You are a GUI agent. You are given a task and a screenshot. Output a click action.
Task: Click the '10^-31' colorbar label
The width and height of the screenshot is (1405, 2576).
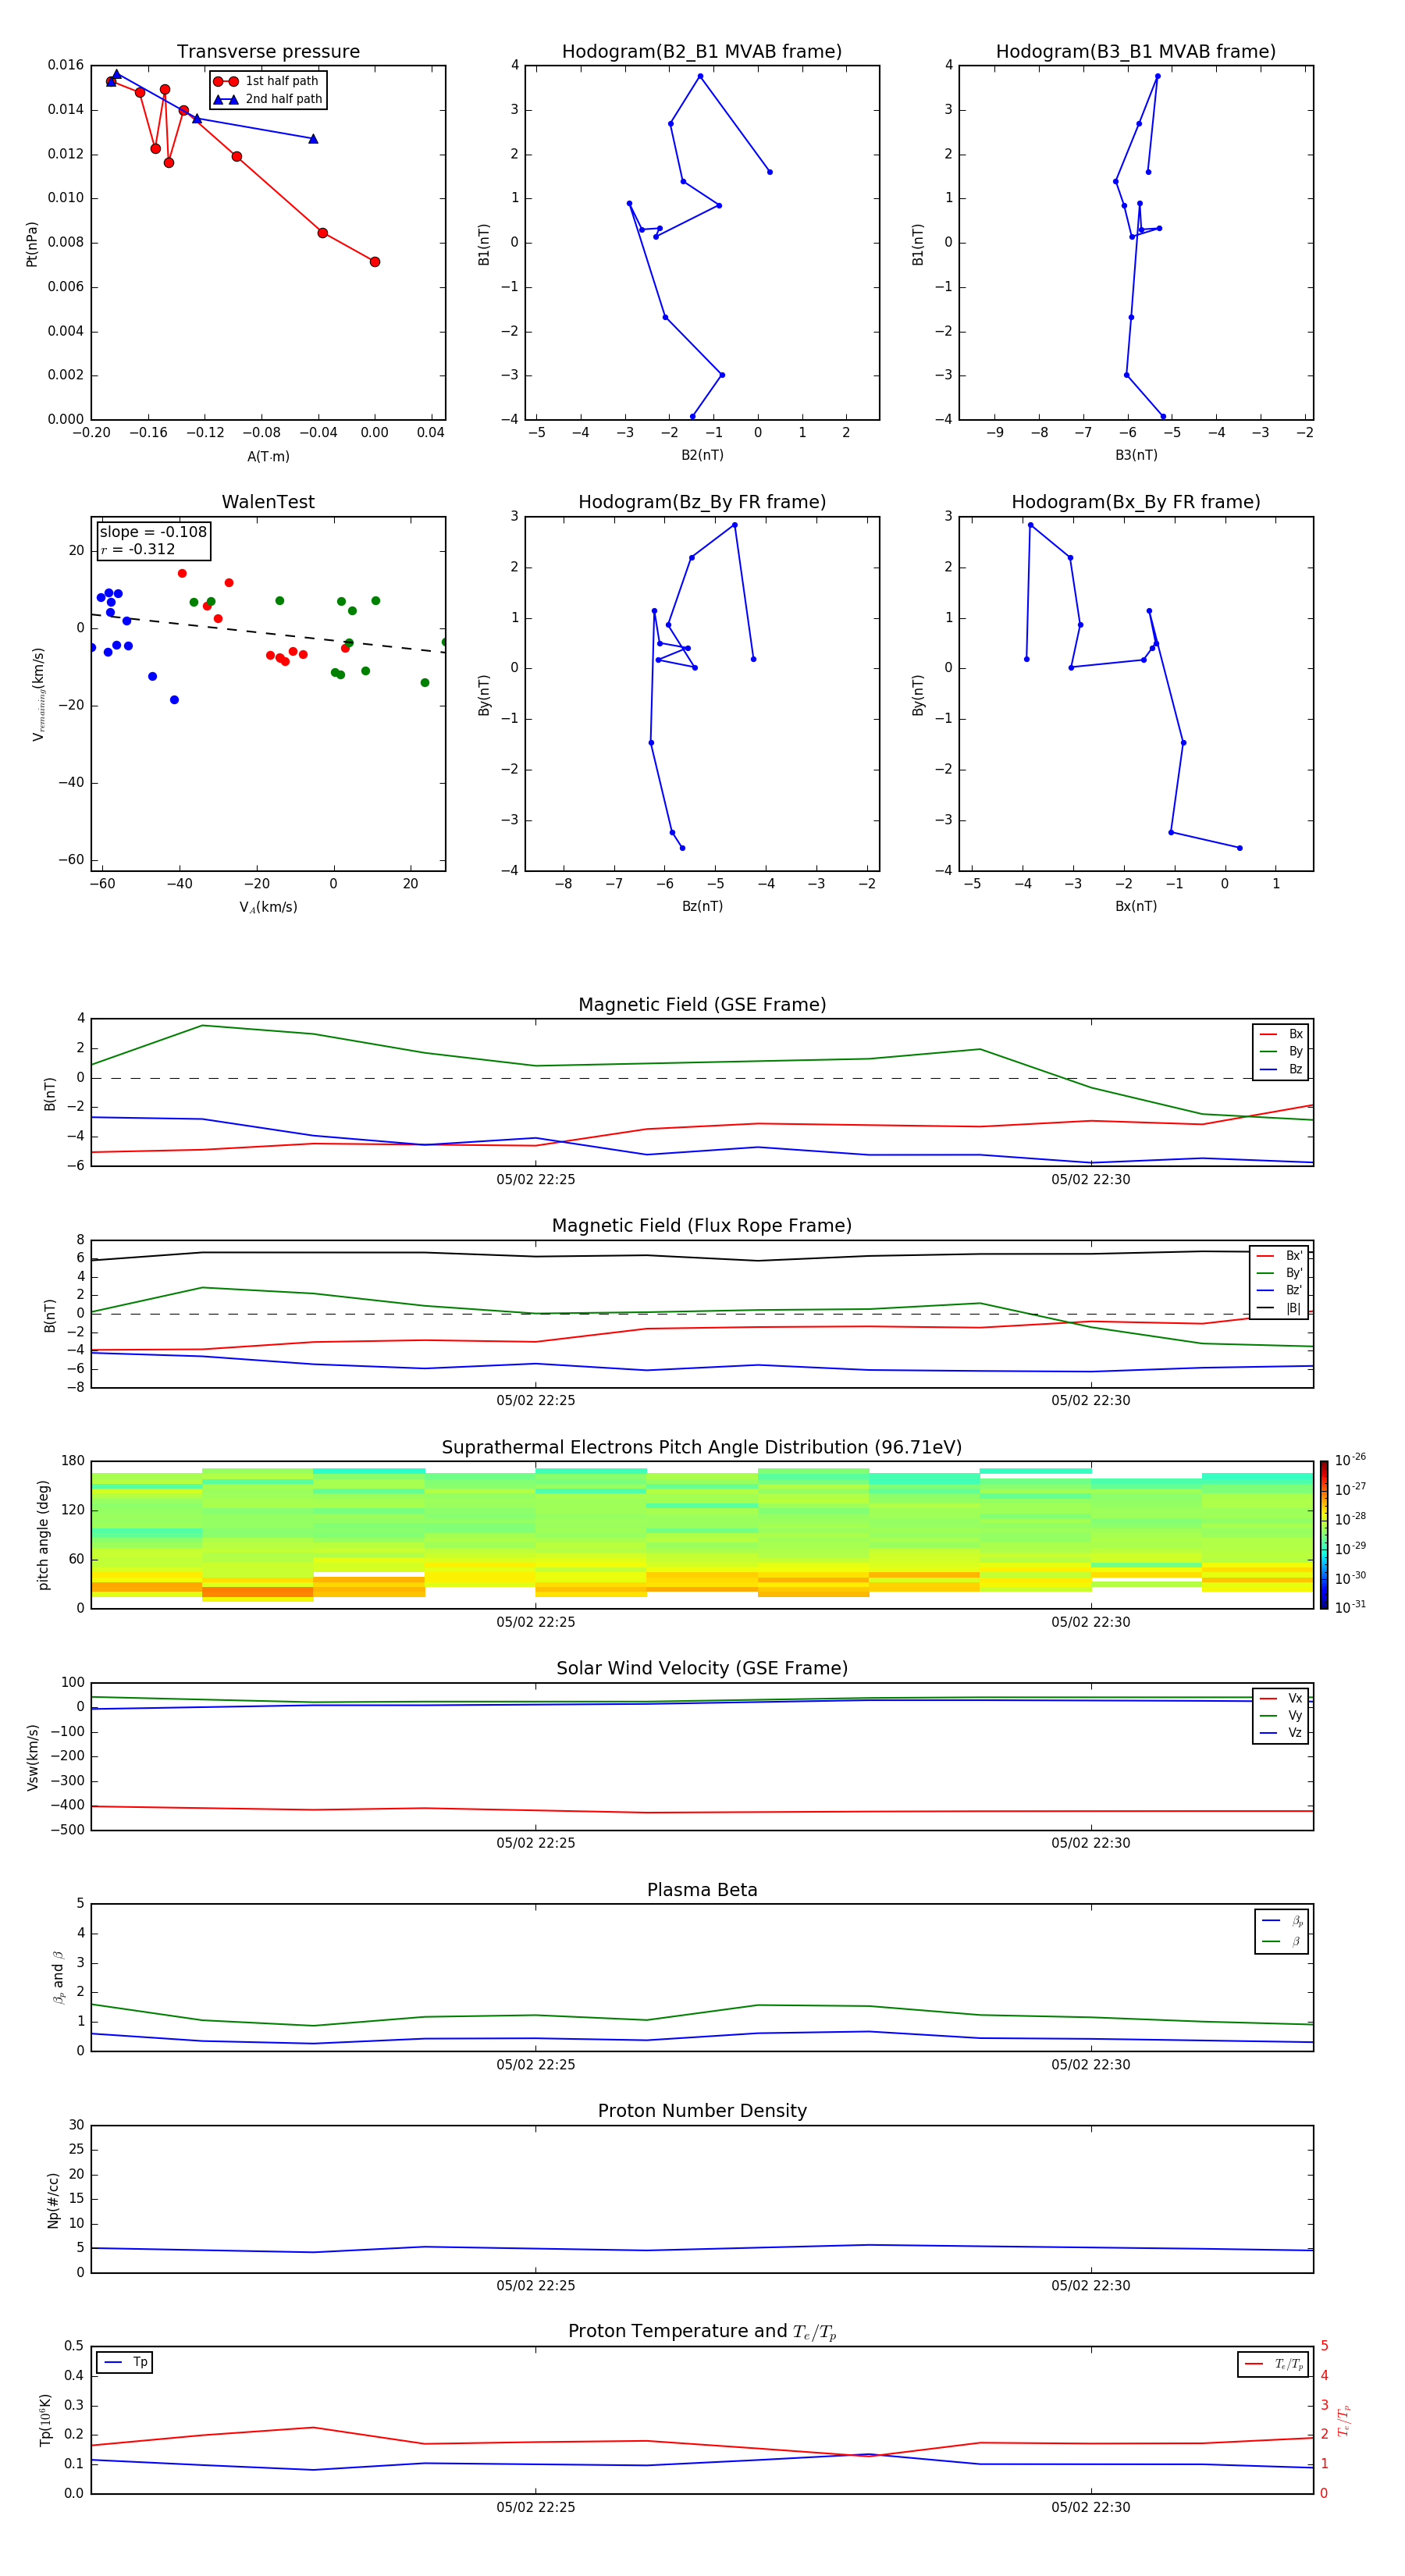[1350, 1607]
